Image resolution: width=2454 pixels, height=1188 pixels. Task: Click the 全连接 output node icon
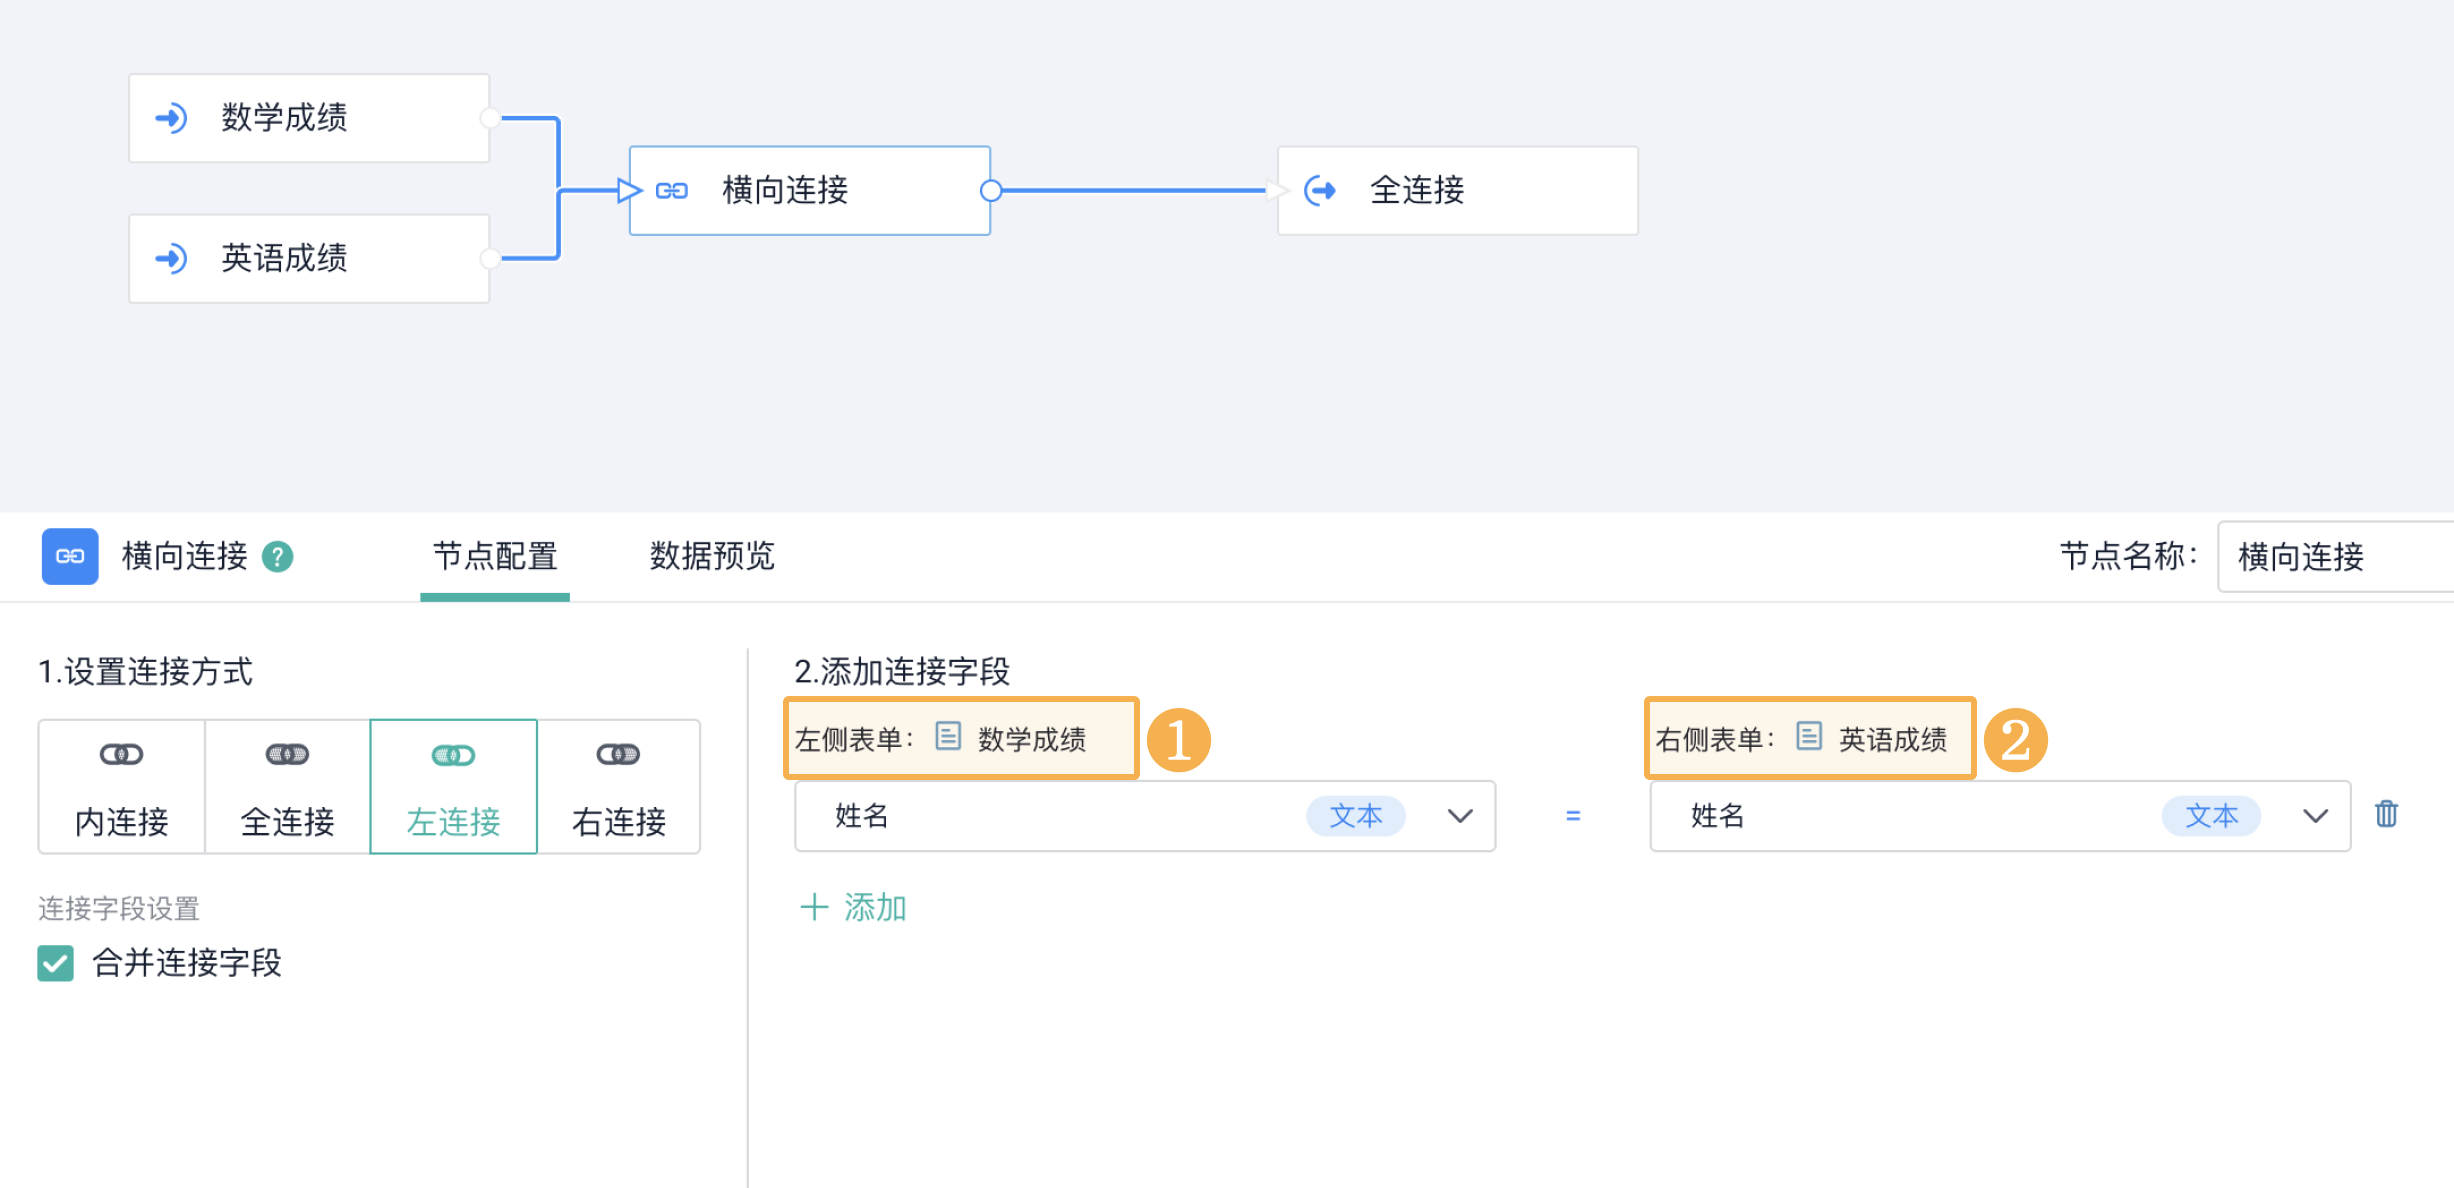tap(1320, 190)
